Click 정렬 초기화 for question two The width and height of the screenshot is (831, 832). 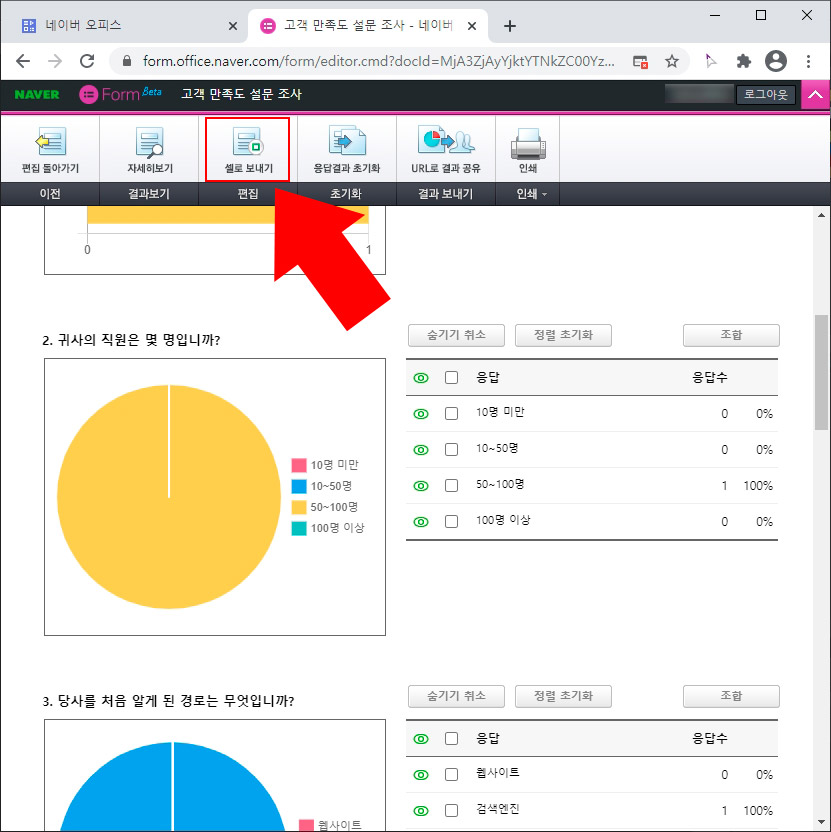point(563,335)
